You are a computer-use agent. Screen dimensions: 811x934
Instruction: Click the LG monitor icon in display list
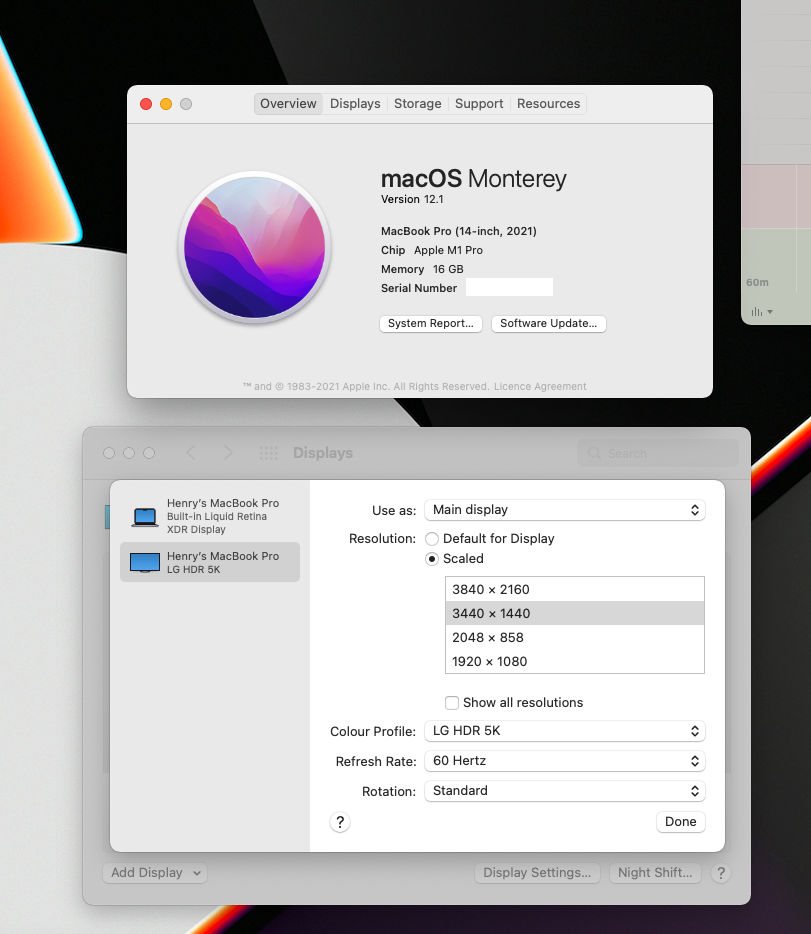coord(145,562)
